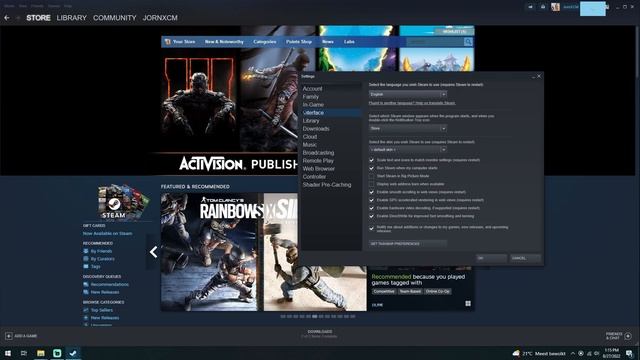Viewport: 640px width, 360px height.
Task: Open the language dropdown showing English
Action: (x=408, y=94)
